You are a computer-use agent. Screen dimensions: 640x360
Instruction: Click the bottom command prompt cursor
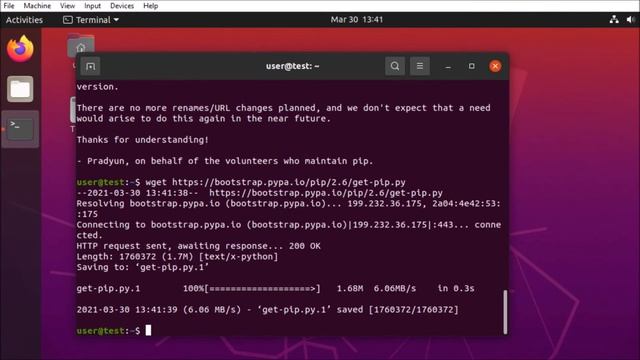(148, 330)
